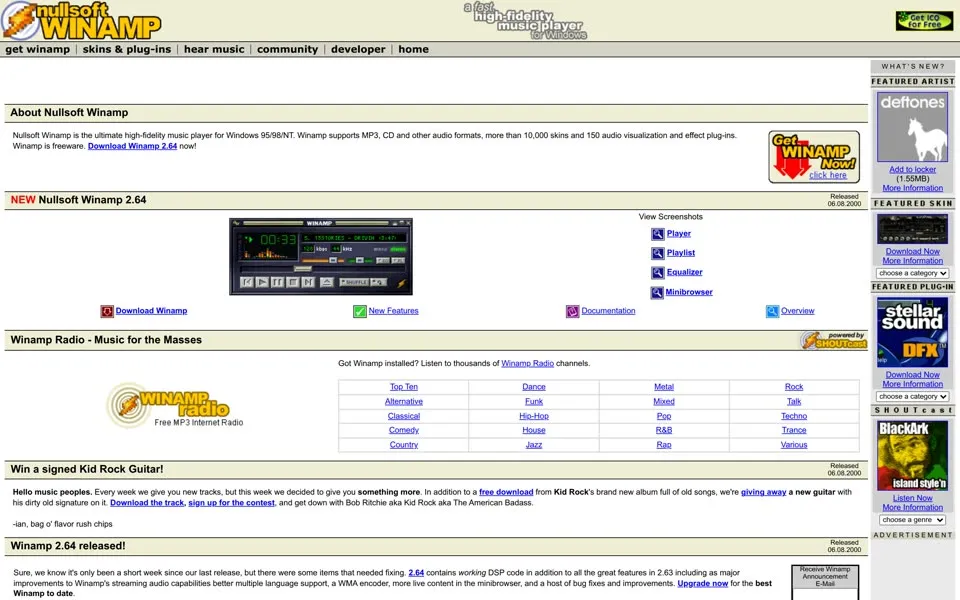This screenshot has height=600, width=960.
Task: Select the R&B radio channel
Action: coord(664,430)
